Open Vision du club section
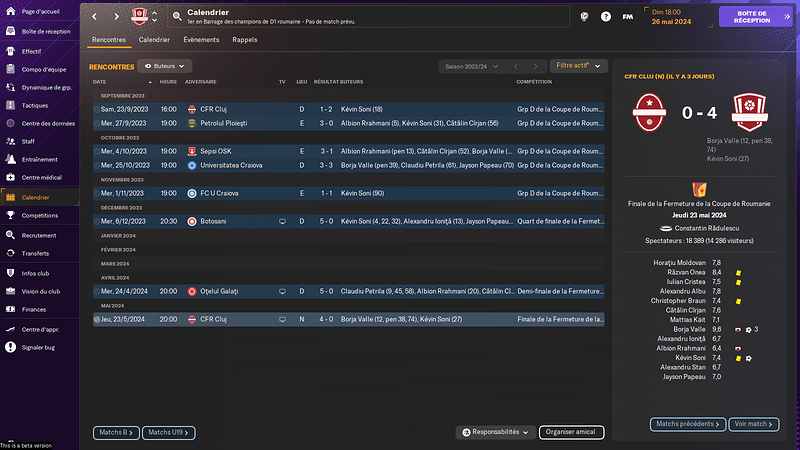The image size is (800, 450). pyautogui.click(x=40, y=291)
